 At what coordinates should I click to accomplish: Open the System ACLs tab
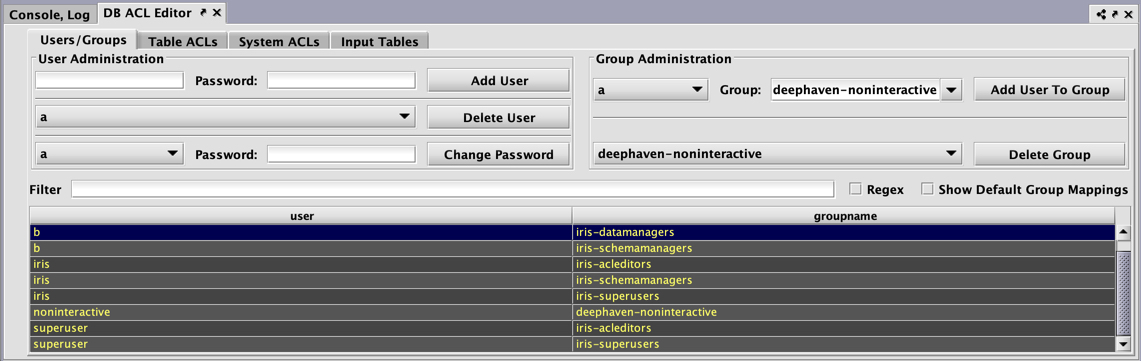tap(279, 41)
